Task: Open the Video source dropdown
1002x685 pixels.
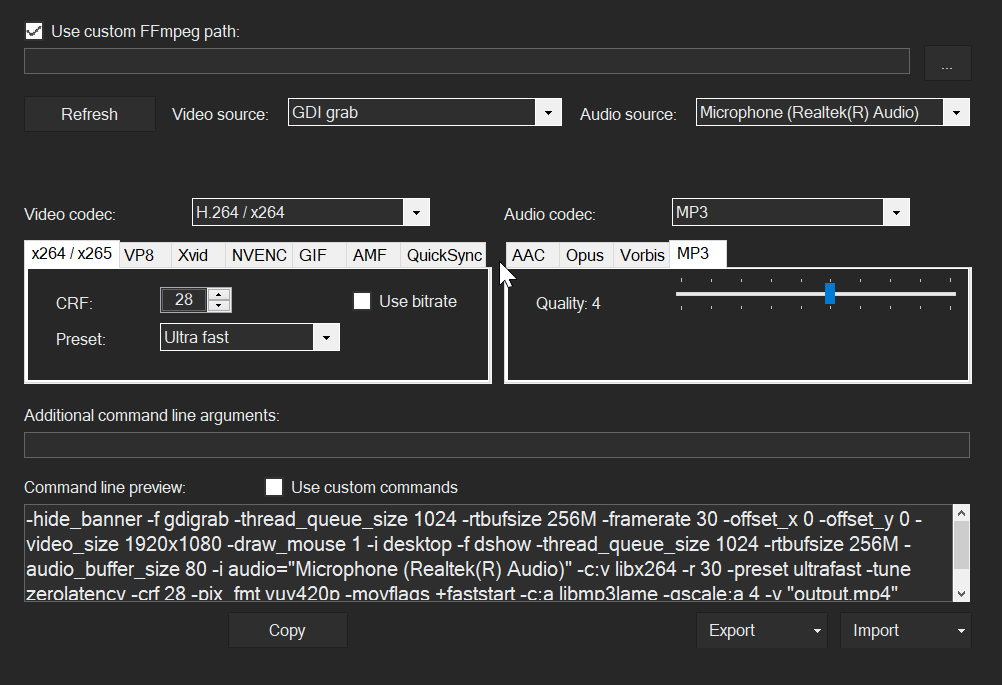Action: pyautogui.click(x=548, y=112)
